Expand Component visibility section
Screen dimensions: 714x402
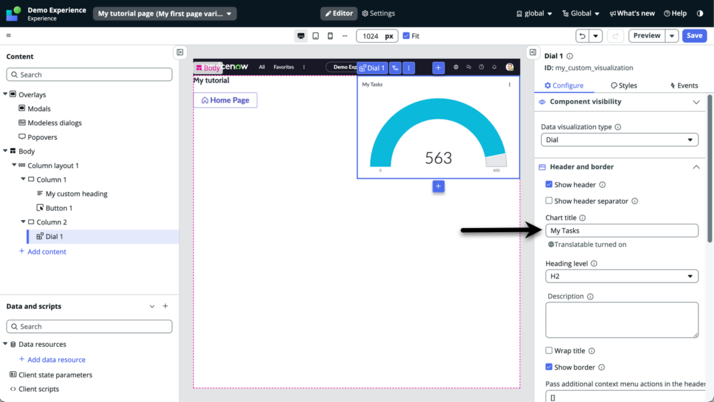[x=696, y=102]
